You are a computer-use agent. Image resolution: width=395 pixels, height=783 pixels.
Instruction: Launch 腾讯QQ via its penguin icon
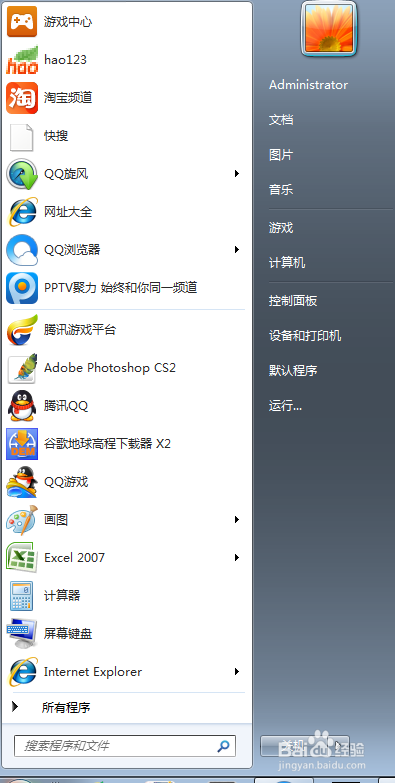point(22,406)
